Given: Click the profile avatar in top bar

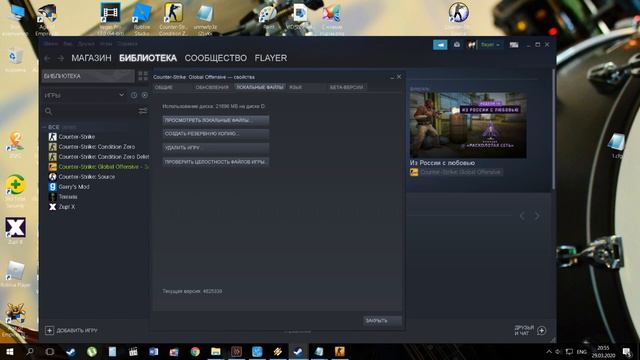Looking at the screenshot, I should (471, 45).
